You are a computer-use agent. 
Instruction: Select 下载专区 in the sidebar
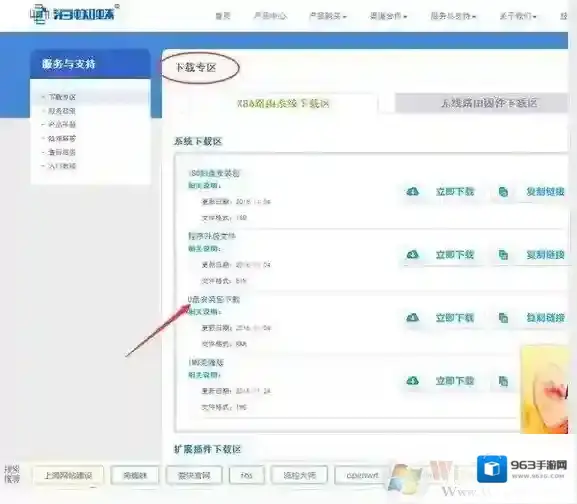[62, 97]
